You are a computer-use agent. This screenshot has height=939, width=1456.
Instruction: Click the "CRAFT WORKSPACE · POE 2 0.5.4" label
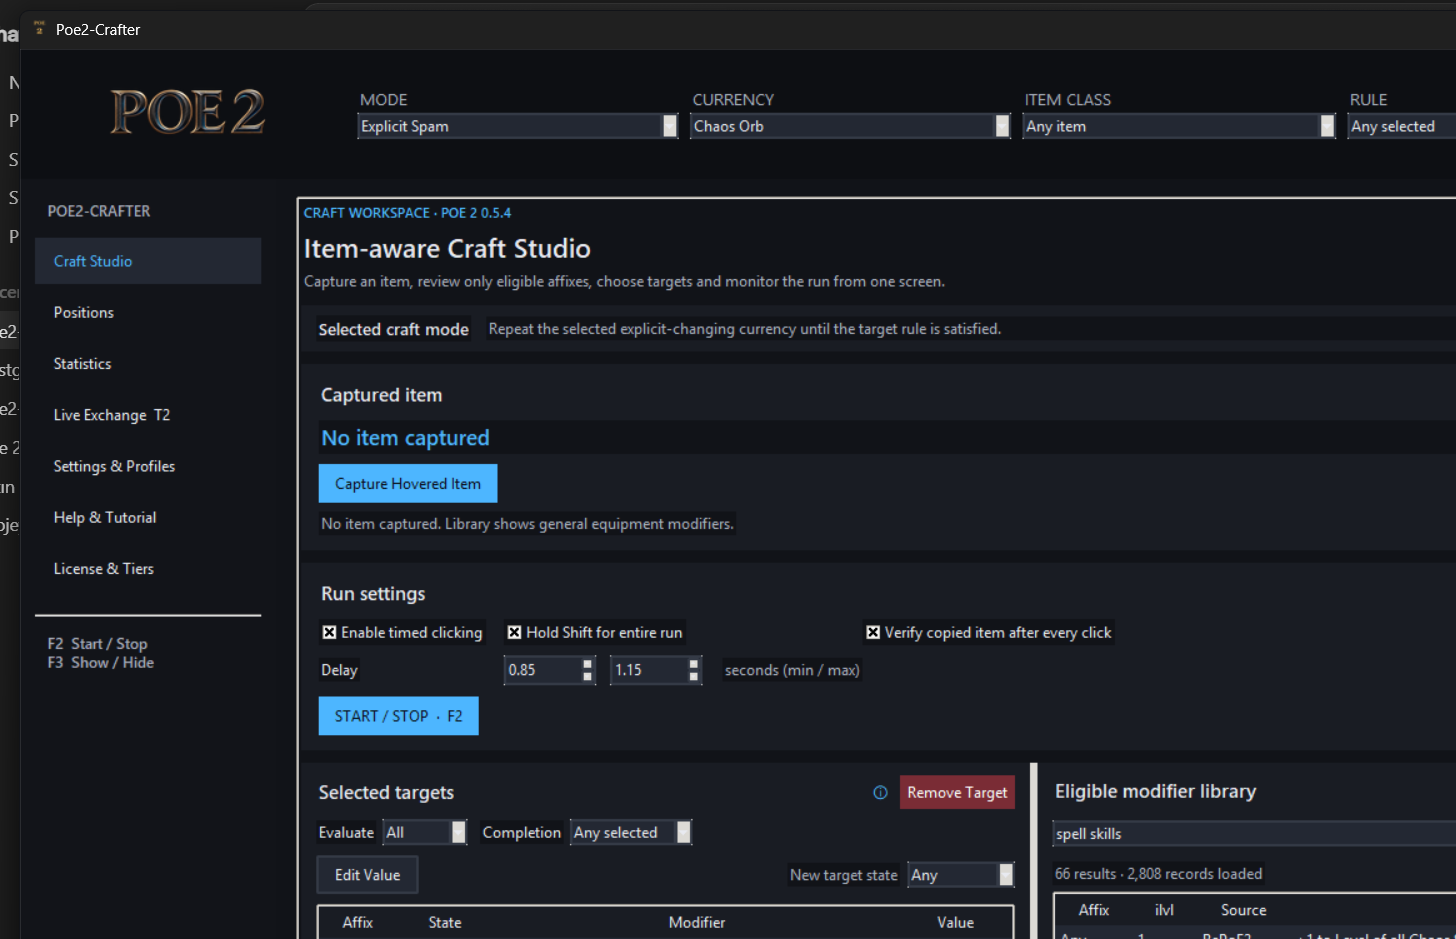tap(407, 213)
